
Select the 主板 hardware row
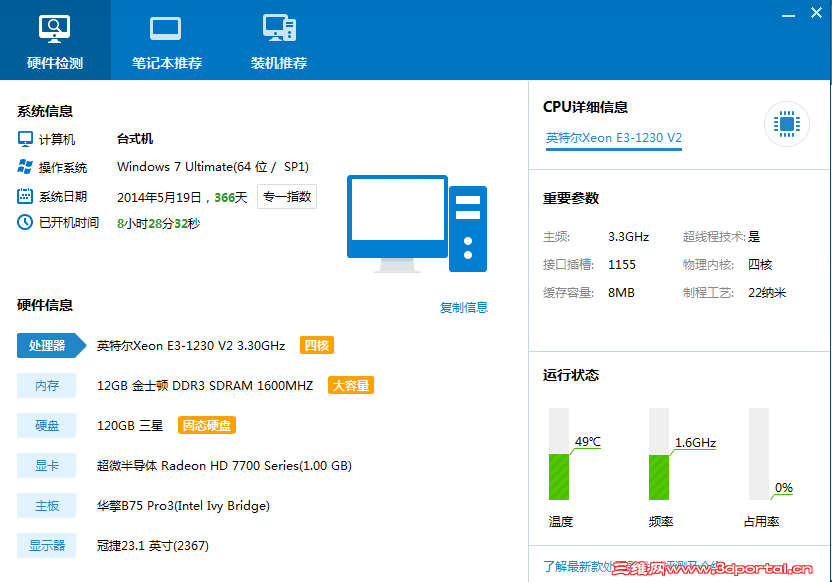pyautogui.click(x=46, y=505)
